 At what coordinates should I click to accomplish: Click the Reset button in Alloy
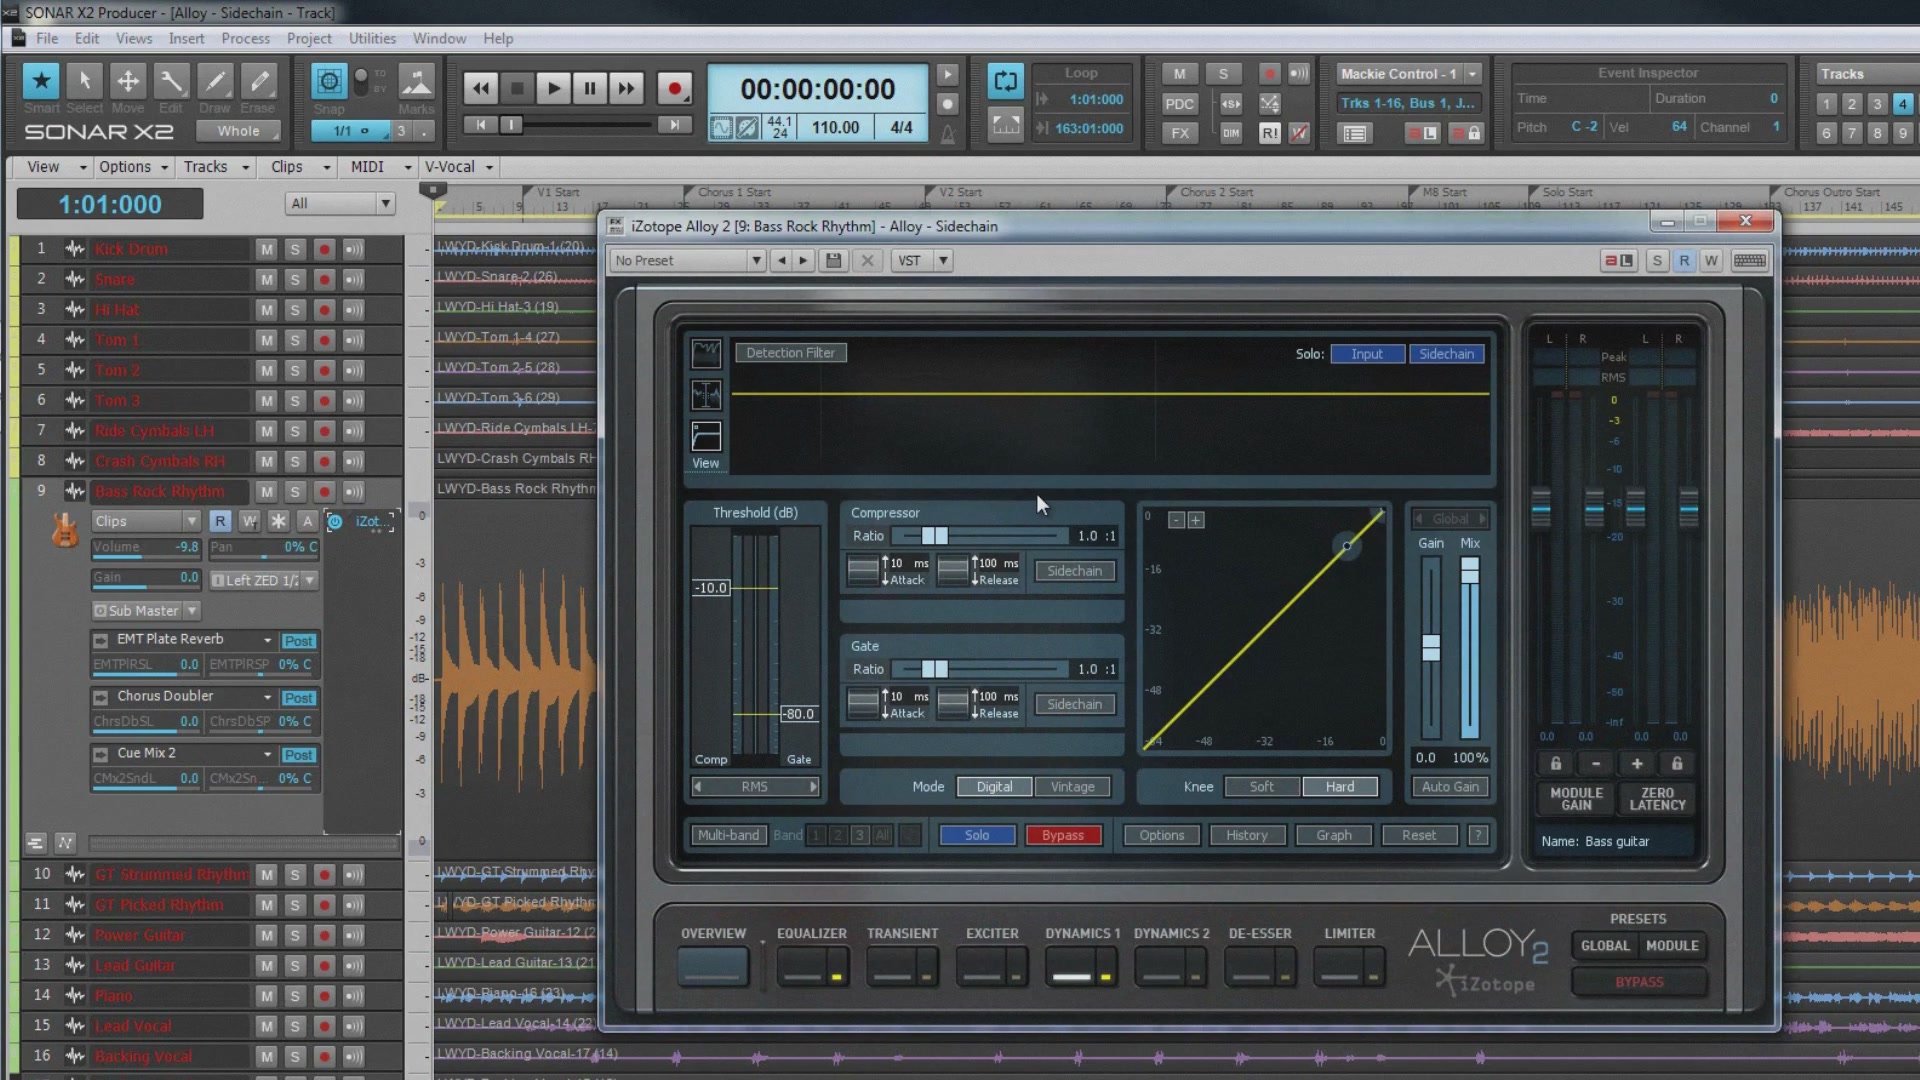tap(1419, 835)
